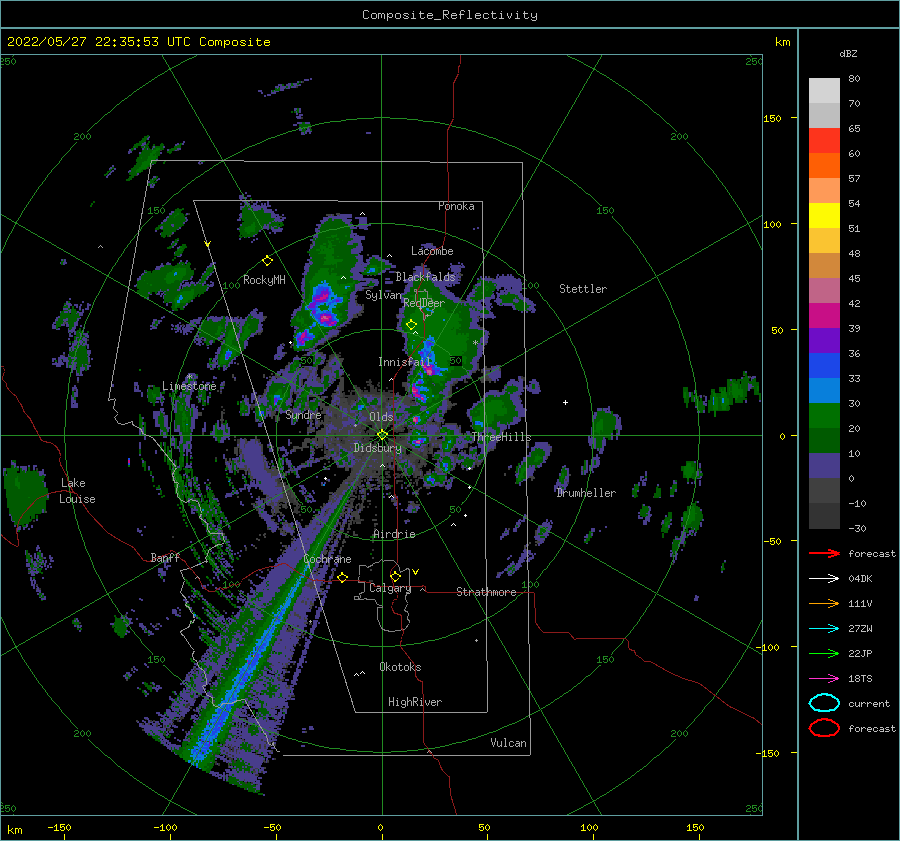Click the green 22JP arrow icon

coord(824,653)
